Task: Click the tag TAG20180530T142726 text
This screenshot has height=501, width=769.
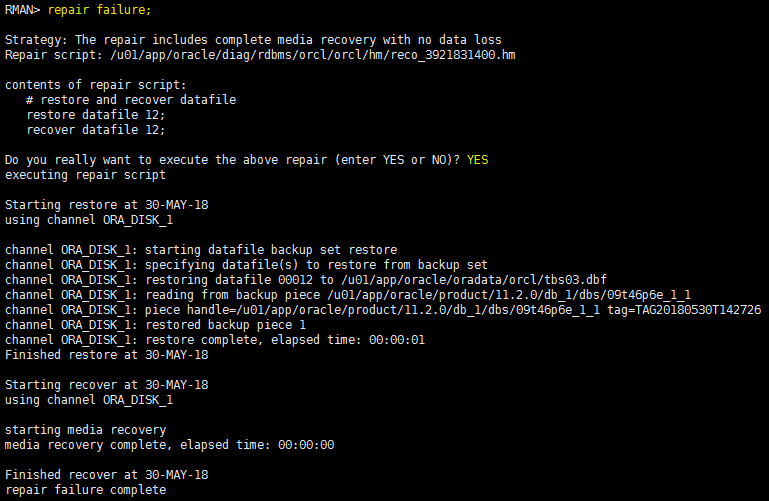Action: [684, 310]
